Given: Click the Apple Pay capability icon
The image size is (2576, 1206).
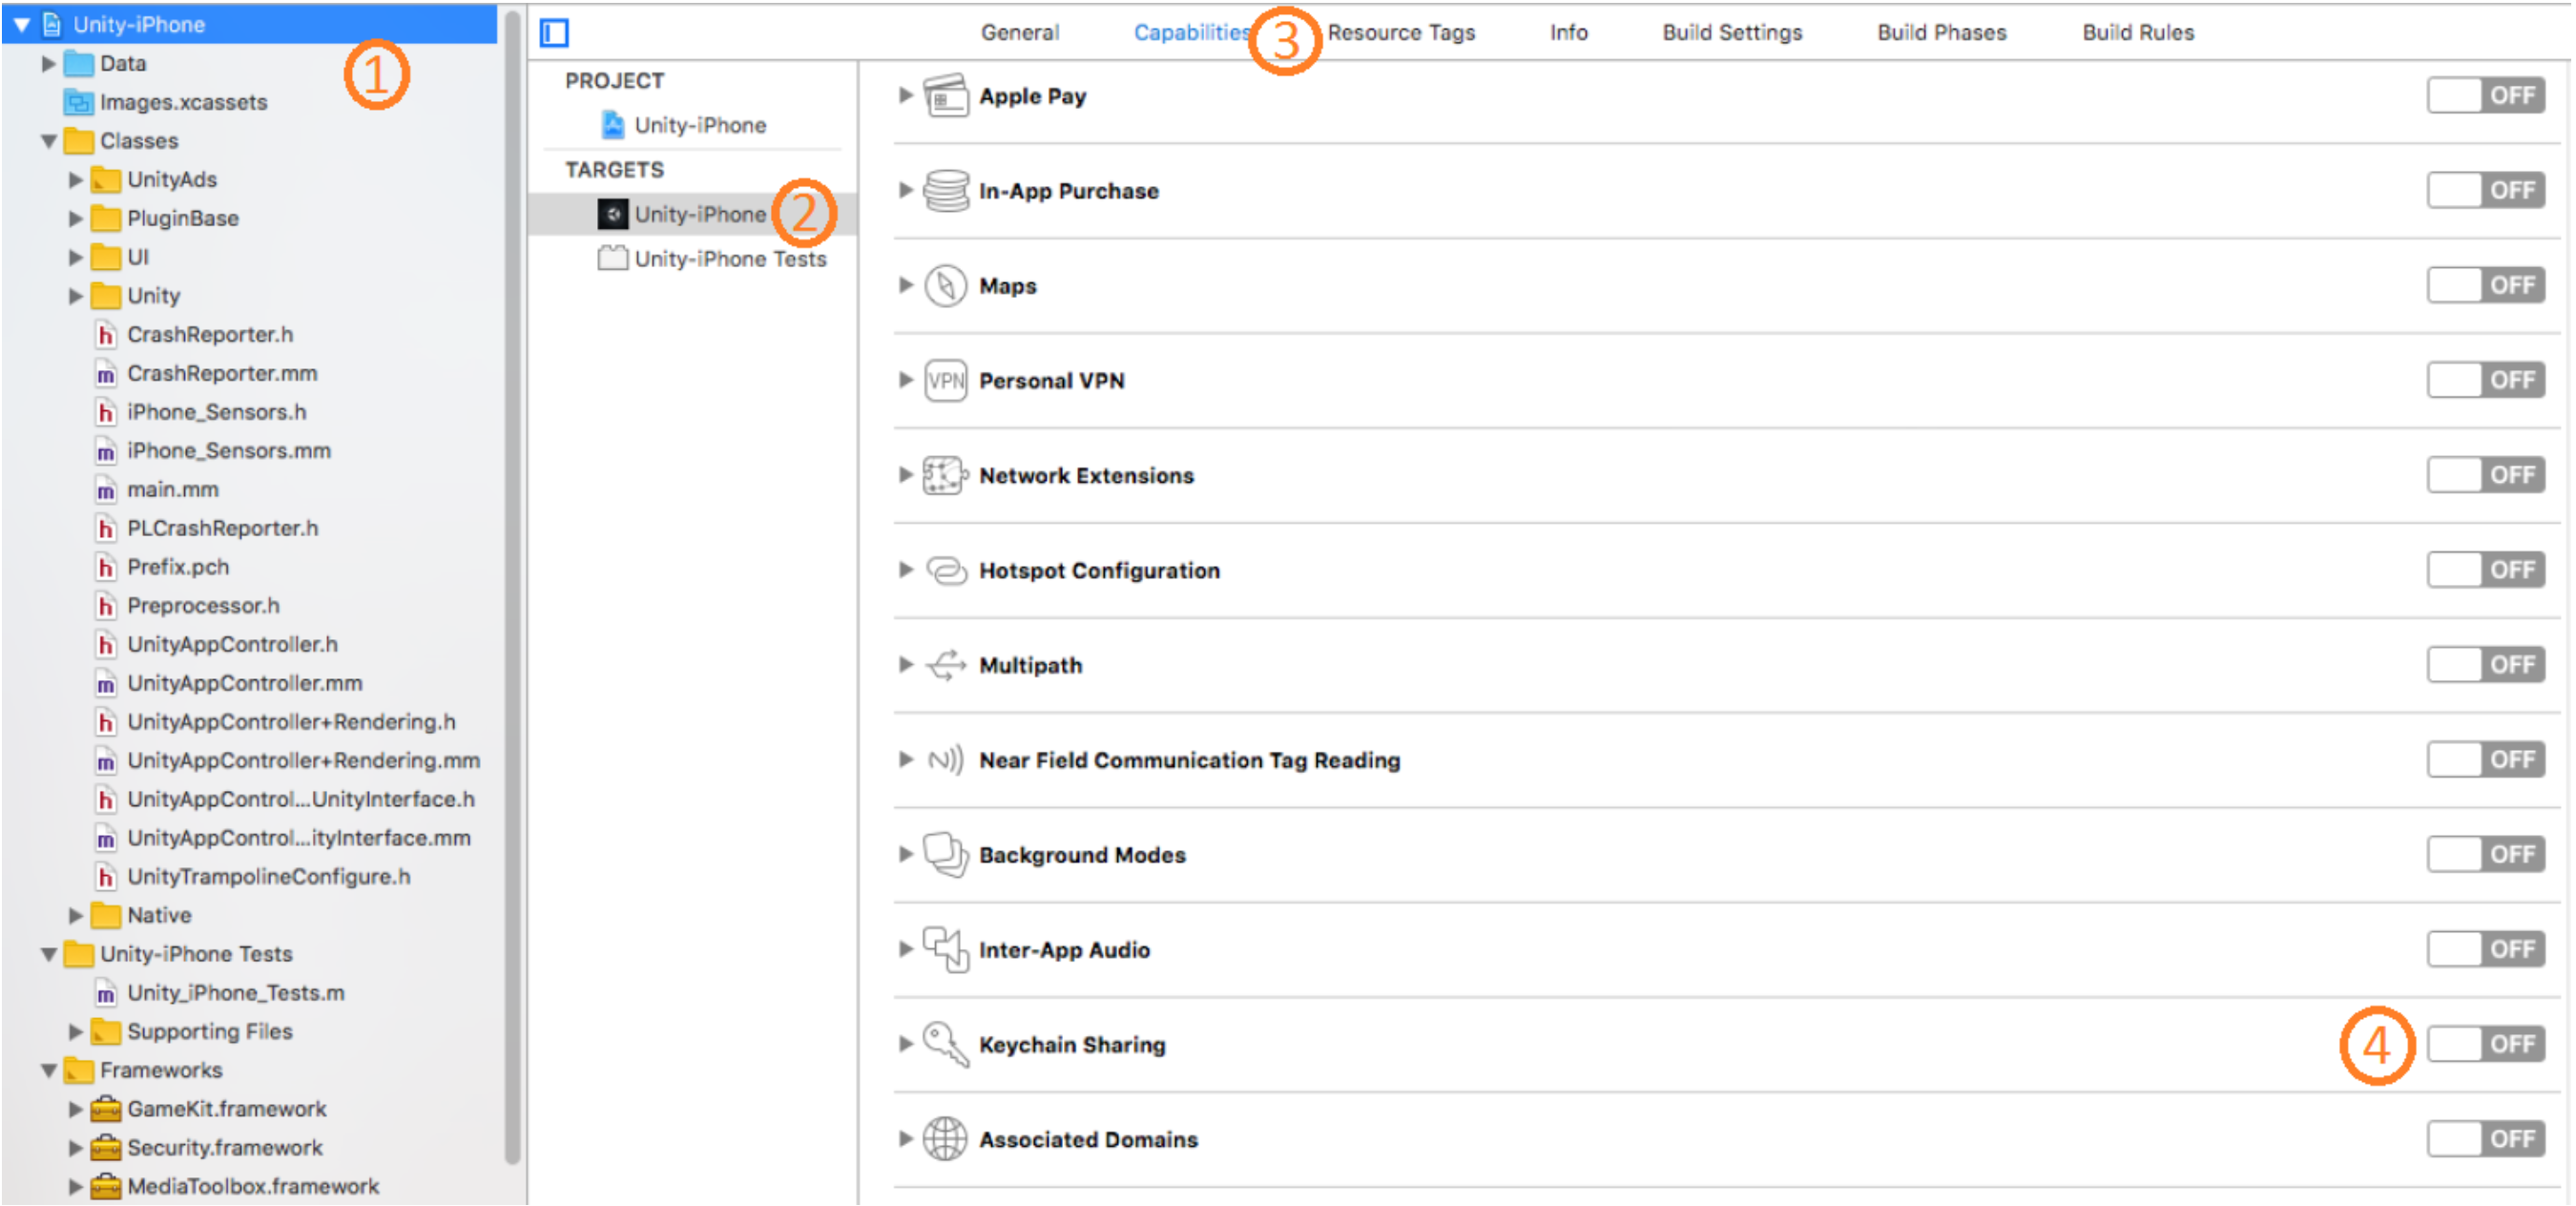Looking at the screenshot, I should pyautogui.click(x=945, y=96).
